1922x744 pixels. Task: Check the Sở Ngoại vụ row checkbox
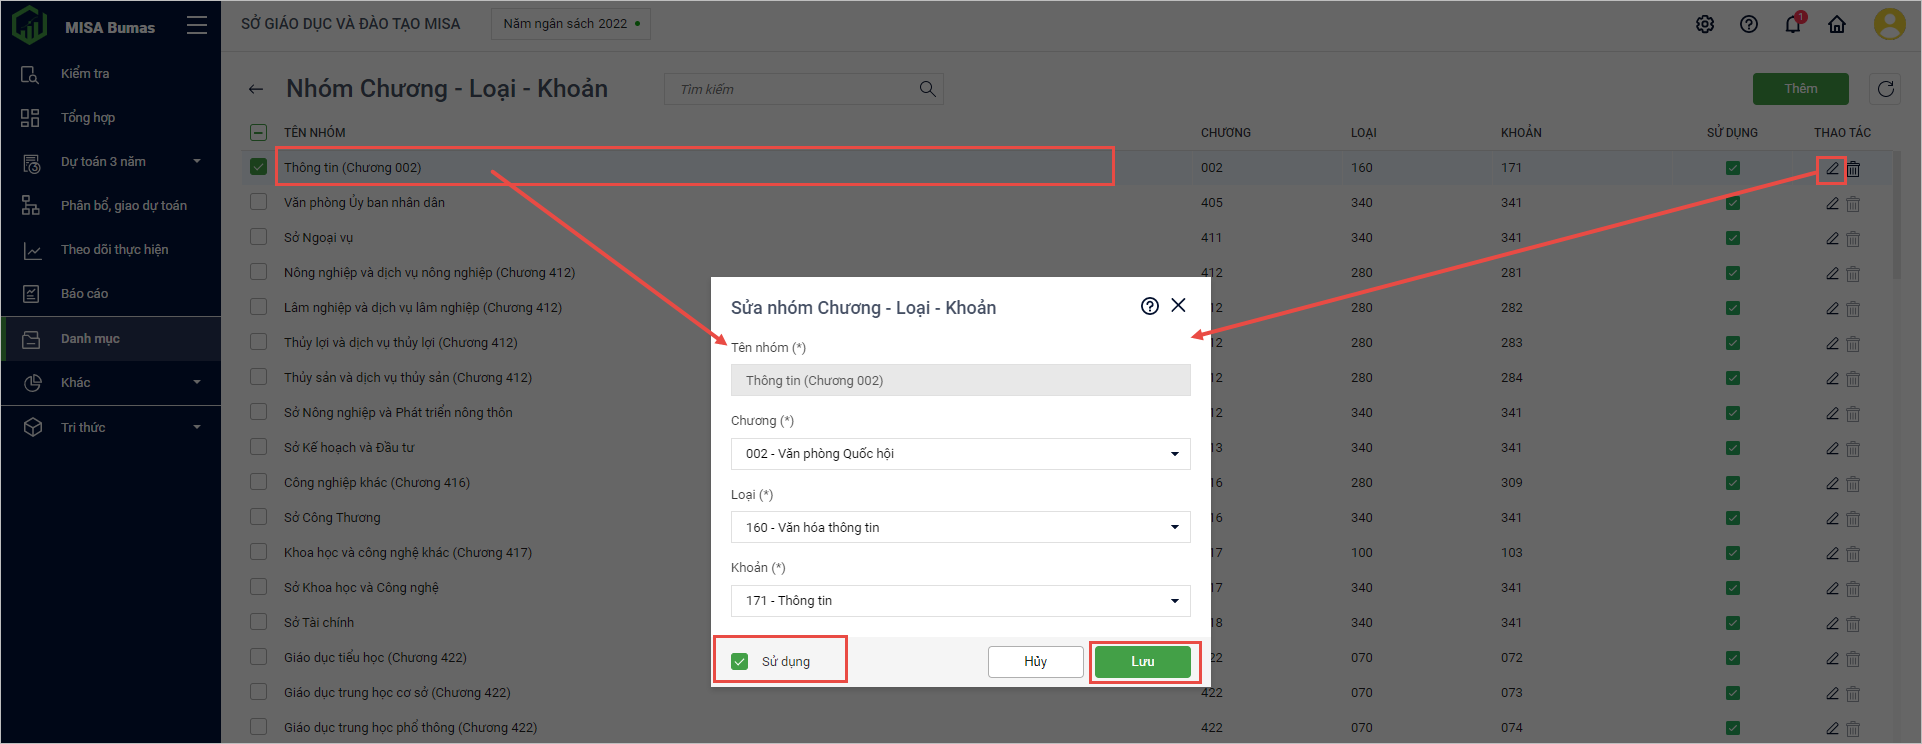259,237
